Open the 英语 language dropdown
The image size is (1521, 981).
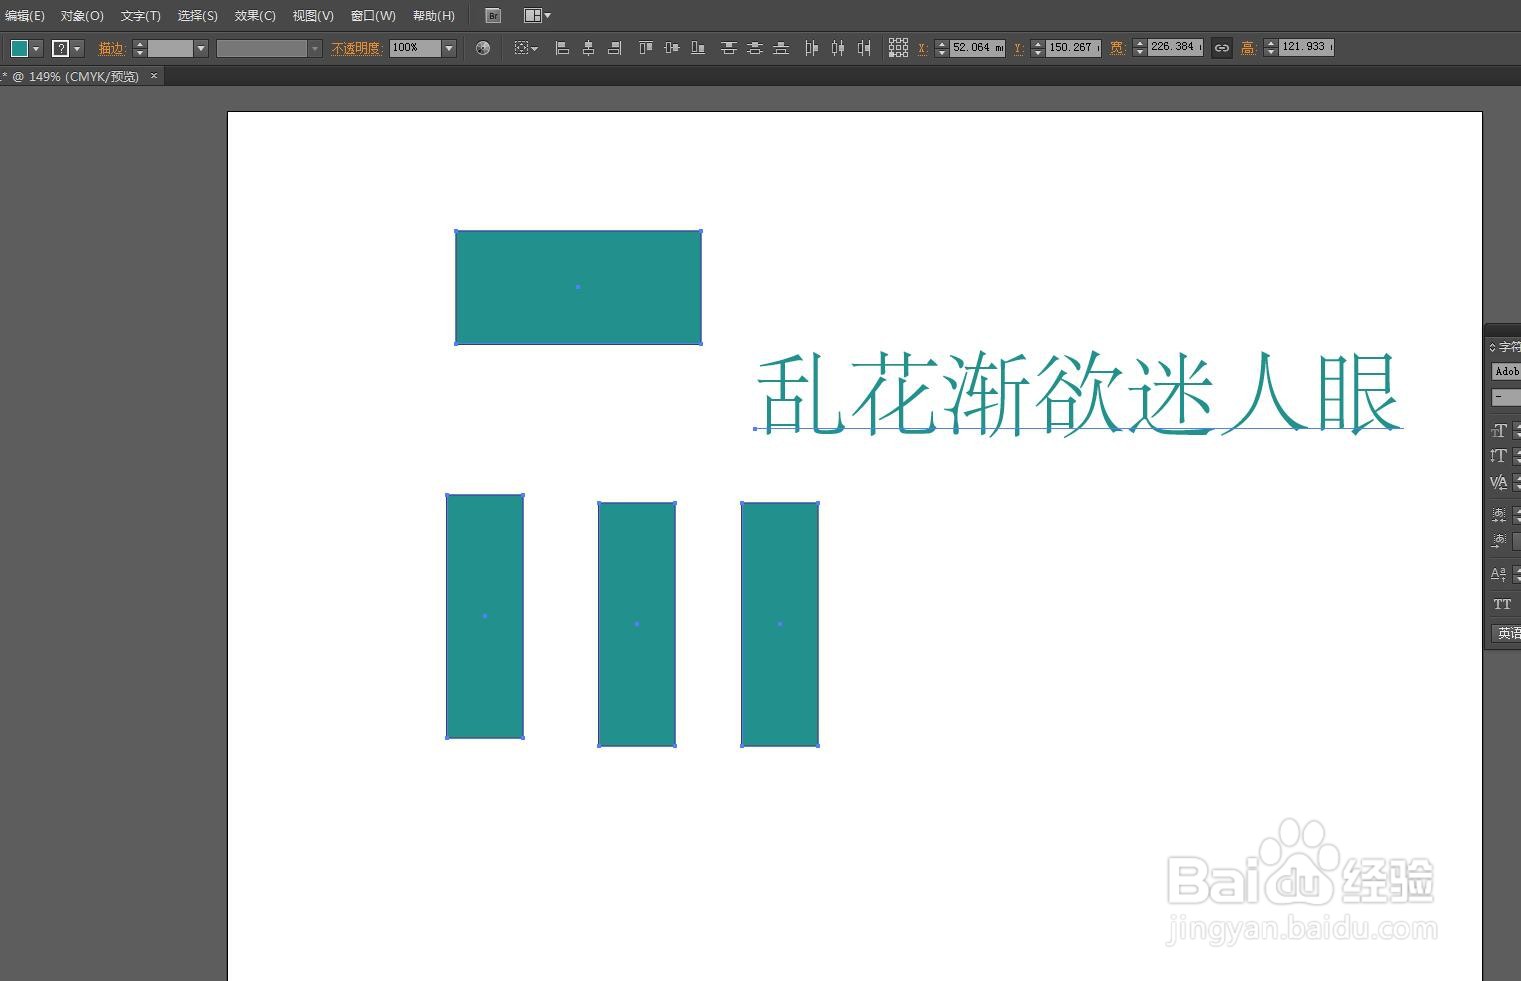tap(1507, 633)
